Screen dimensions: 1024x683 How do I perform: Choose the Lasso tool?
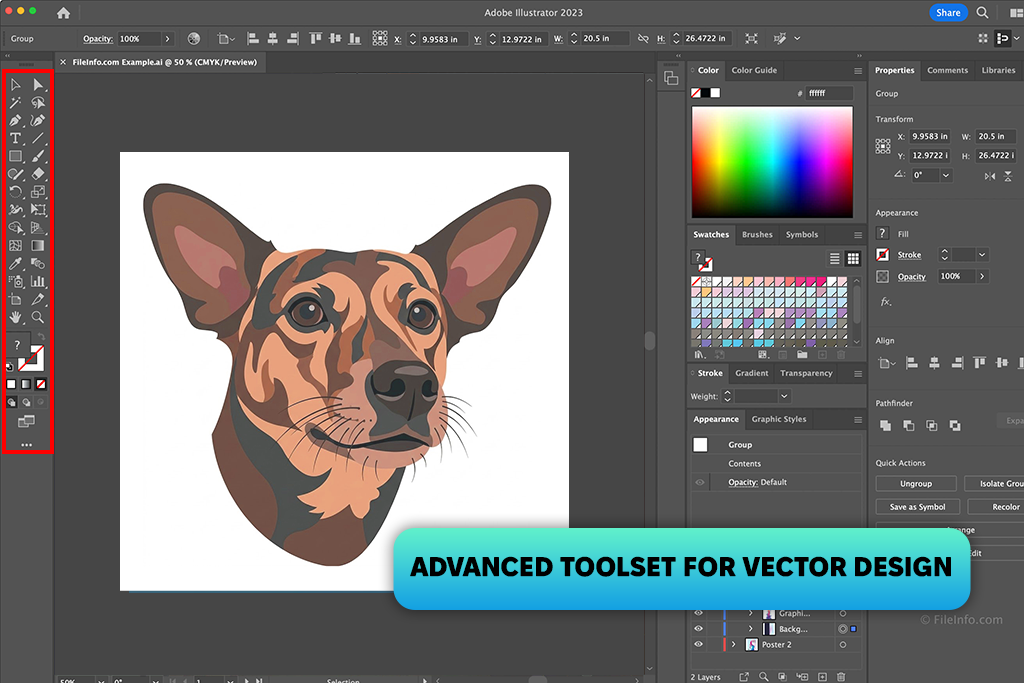pos(38,103)
